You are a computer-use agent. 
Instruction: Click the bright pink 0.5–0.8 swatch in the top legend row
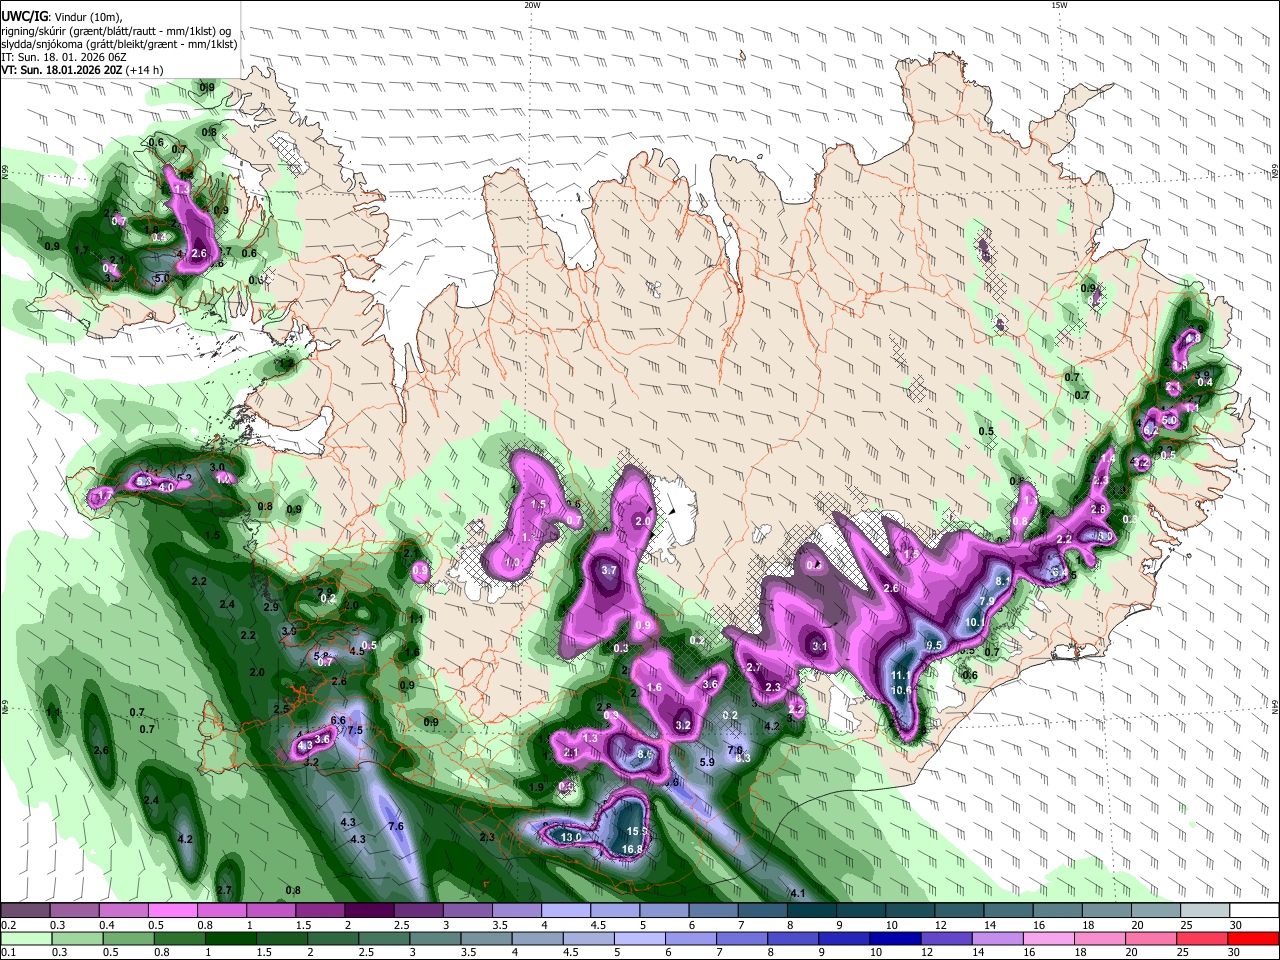tap(172, 911)
